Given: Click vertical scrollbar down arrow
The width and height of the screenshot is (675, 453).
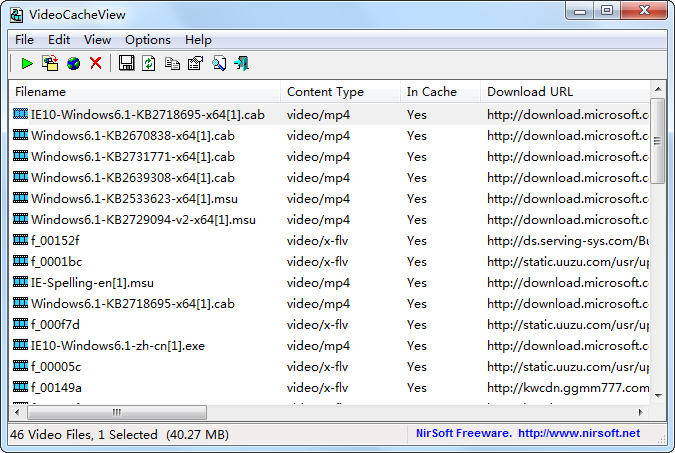Looking at the screenshot, I should (x=658, y=395).
